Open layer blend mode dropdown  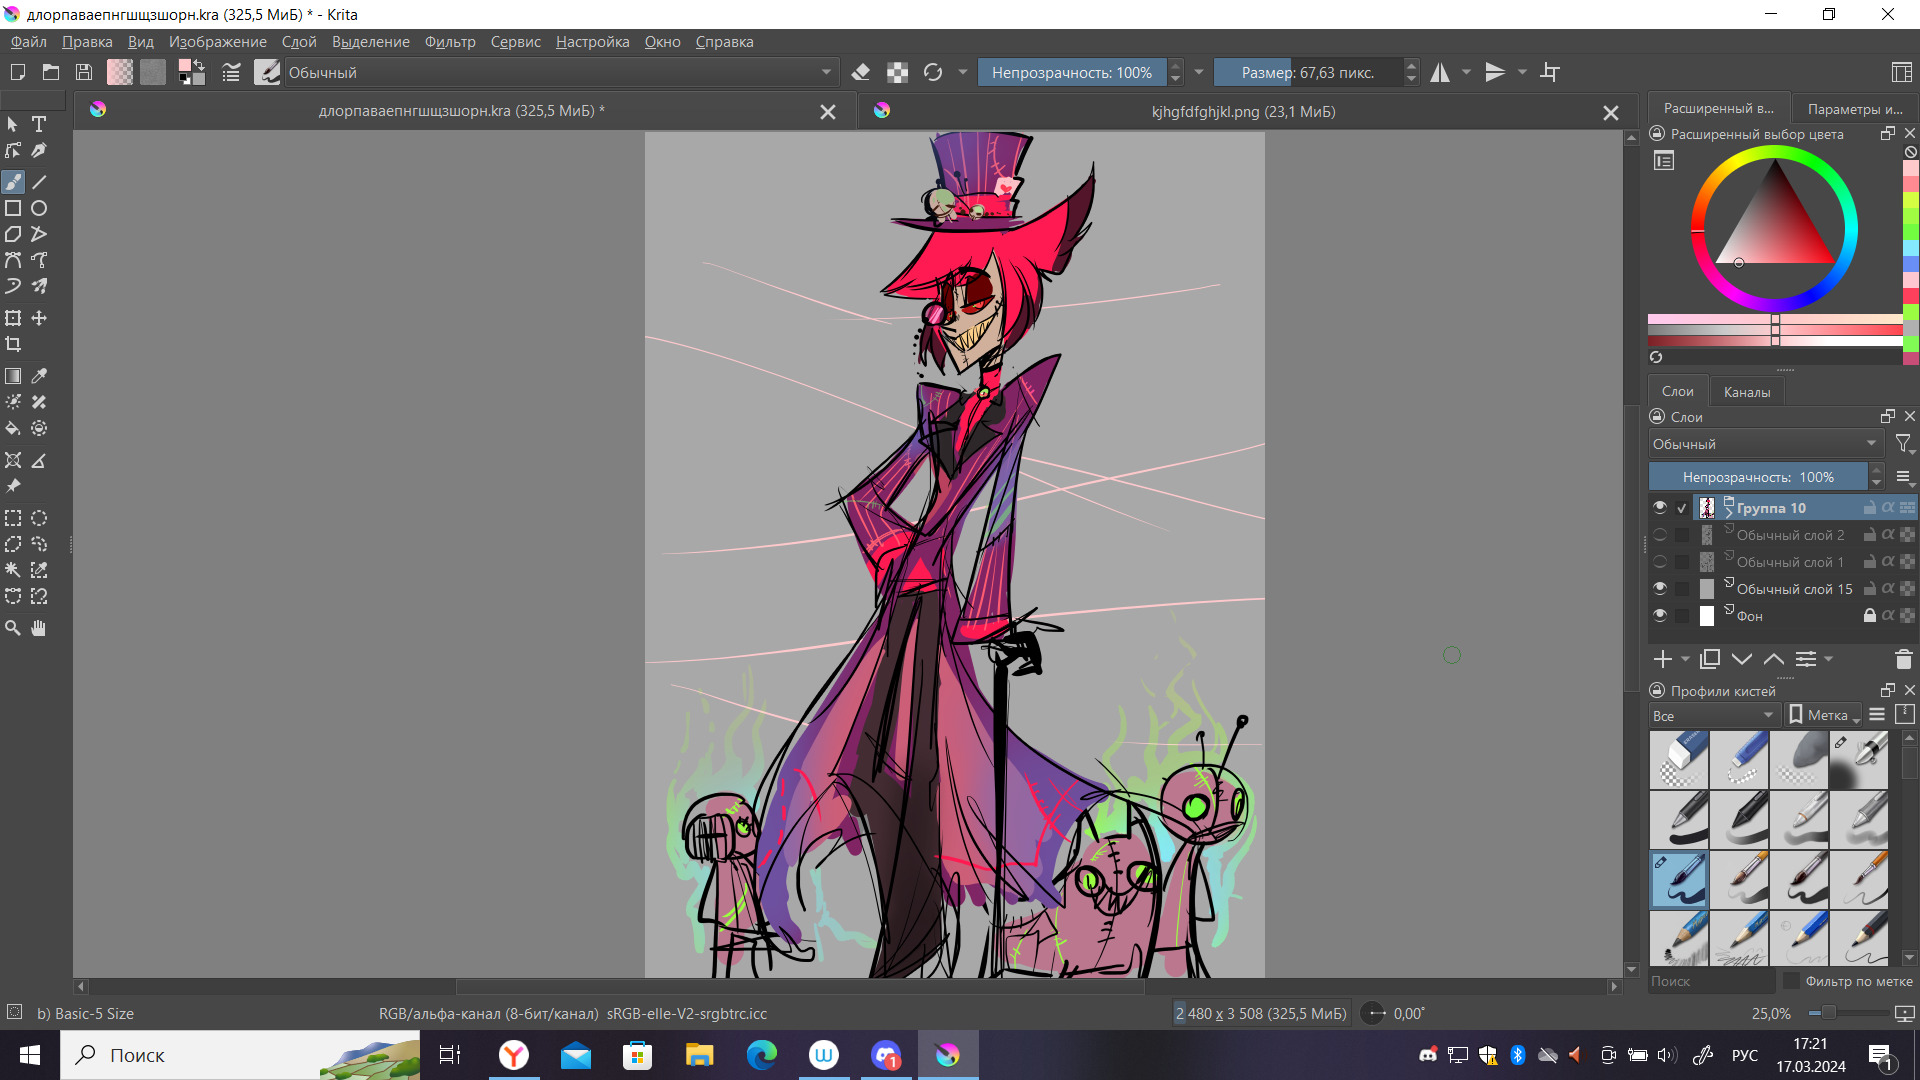click(1765, 444)
